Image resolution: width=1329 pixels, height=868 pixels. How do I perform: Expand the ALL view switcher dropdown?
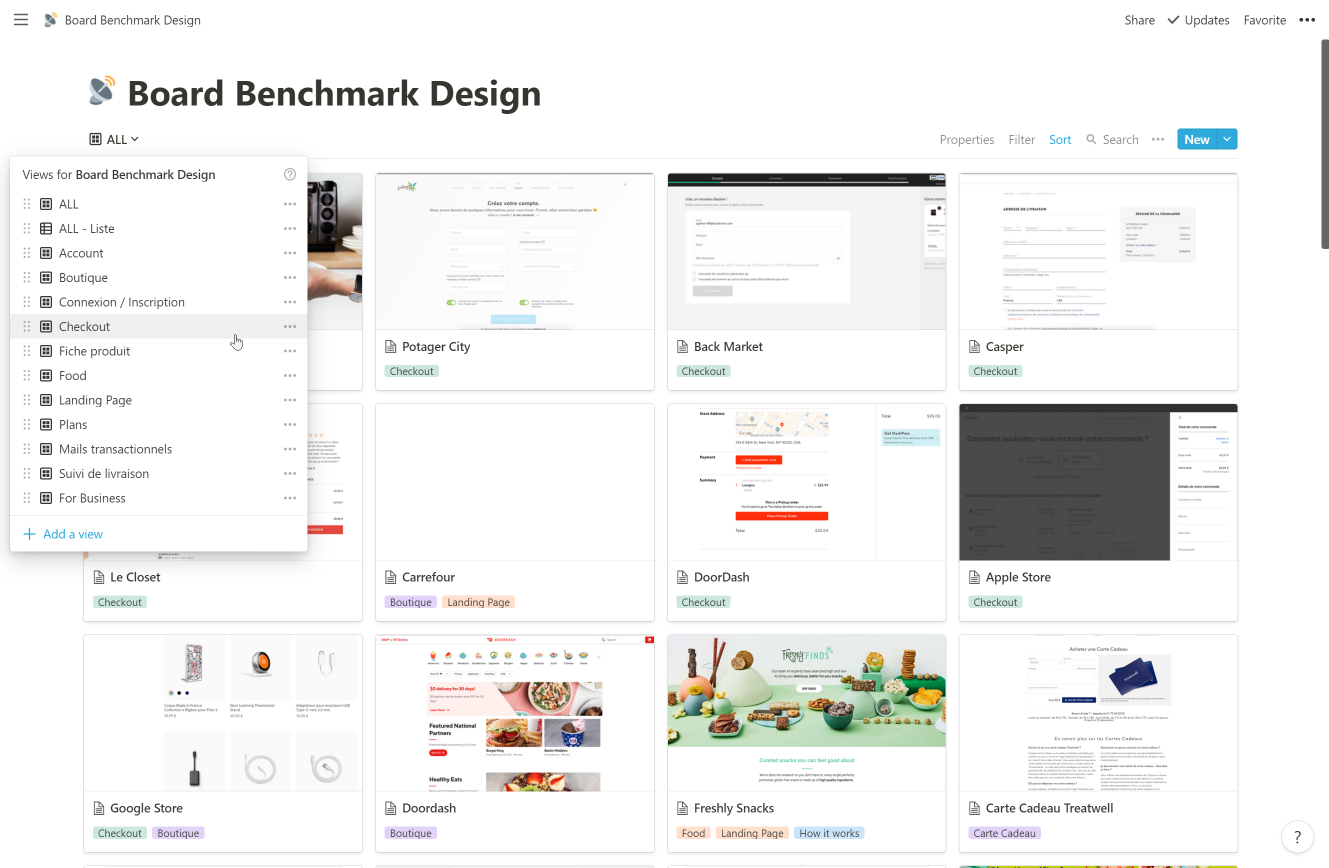pos(114,140)
